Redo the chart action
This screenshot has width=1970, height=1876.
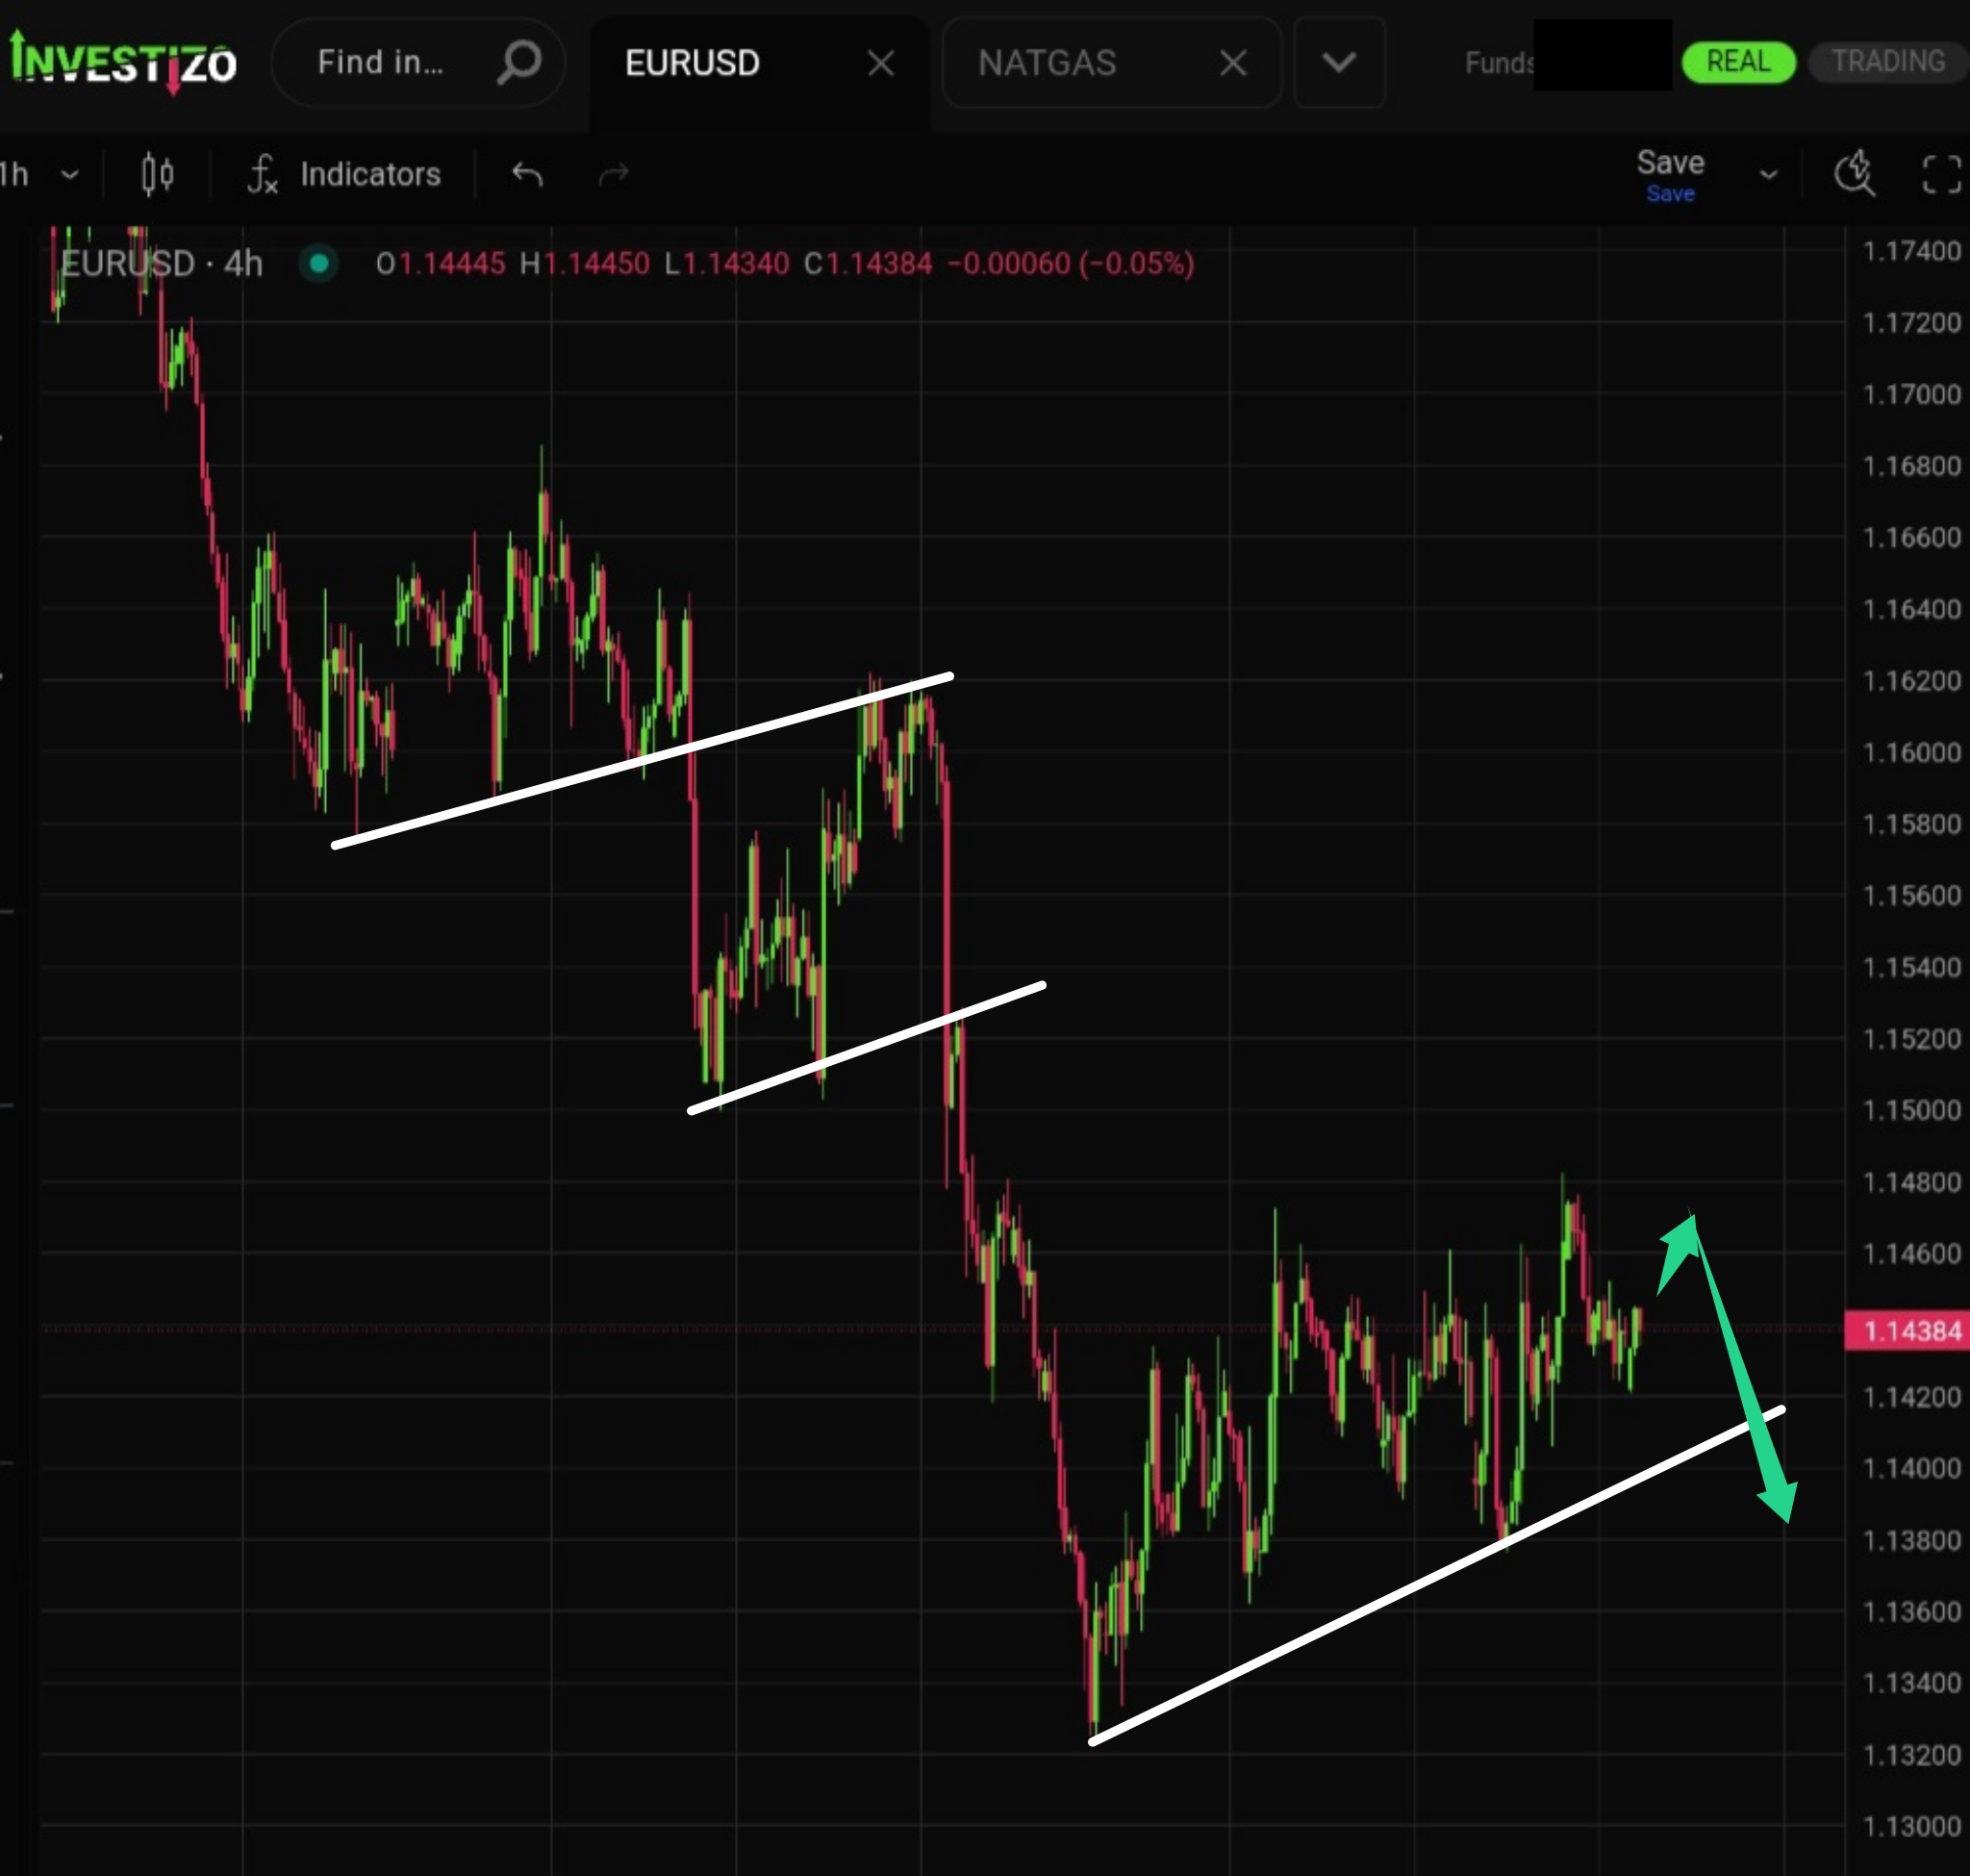[613, 174]
